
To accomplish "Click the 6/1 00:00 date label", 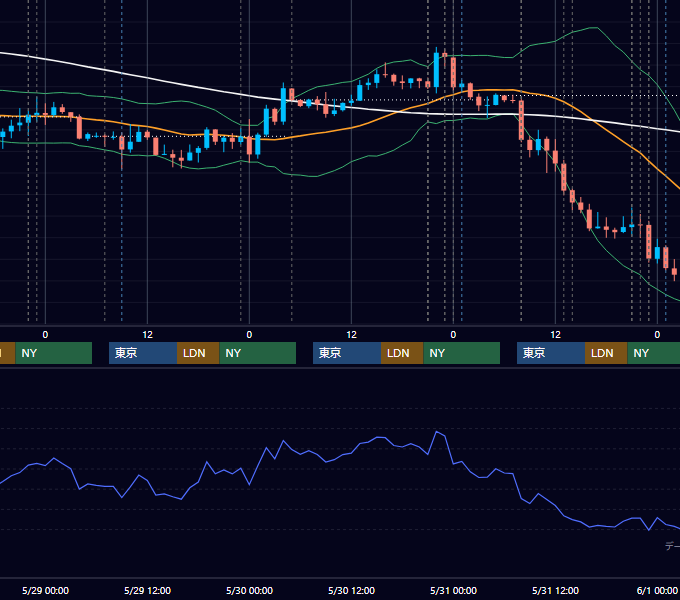I will coord(657,590).
